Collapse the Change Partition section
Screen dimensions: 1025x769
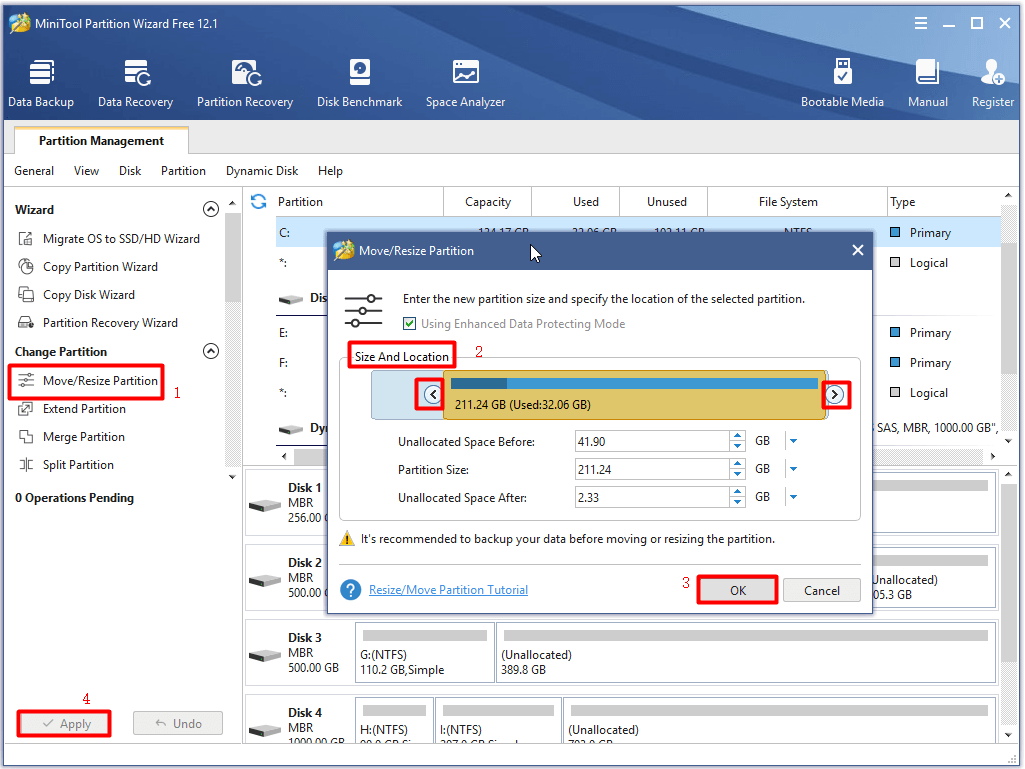[210, 351]
